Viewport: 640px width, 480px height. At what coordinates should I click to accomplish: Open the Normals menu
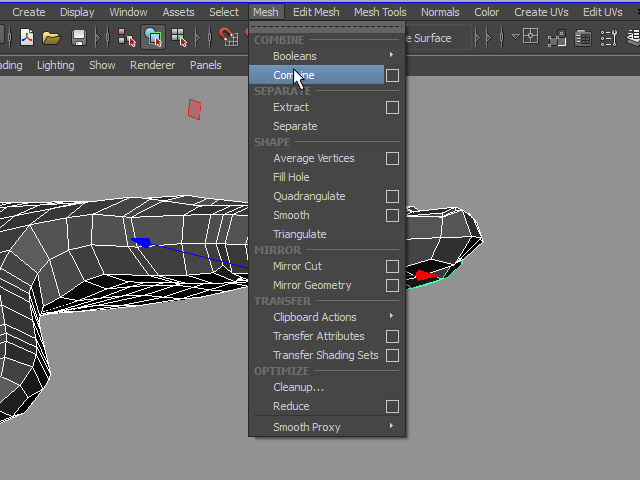440,12
